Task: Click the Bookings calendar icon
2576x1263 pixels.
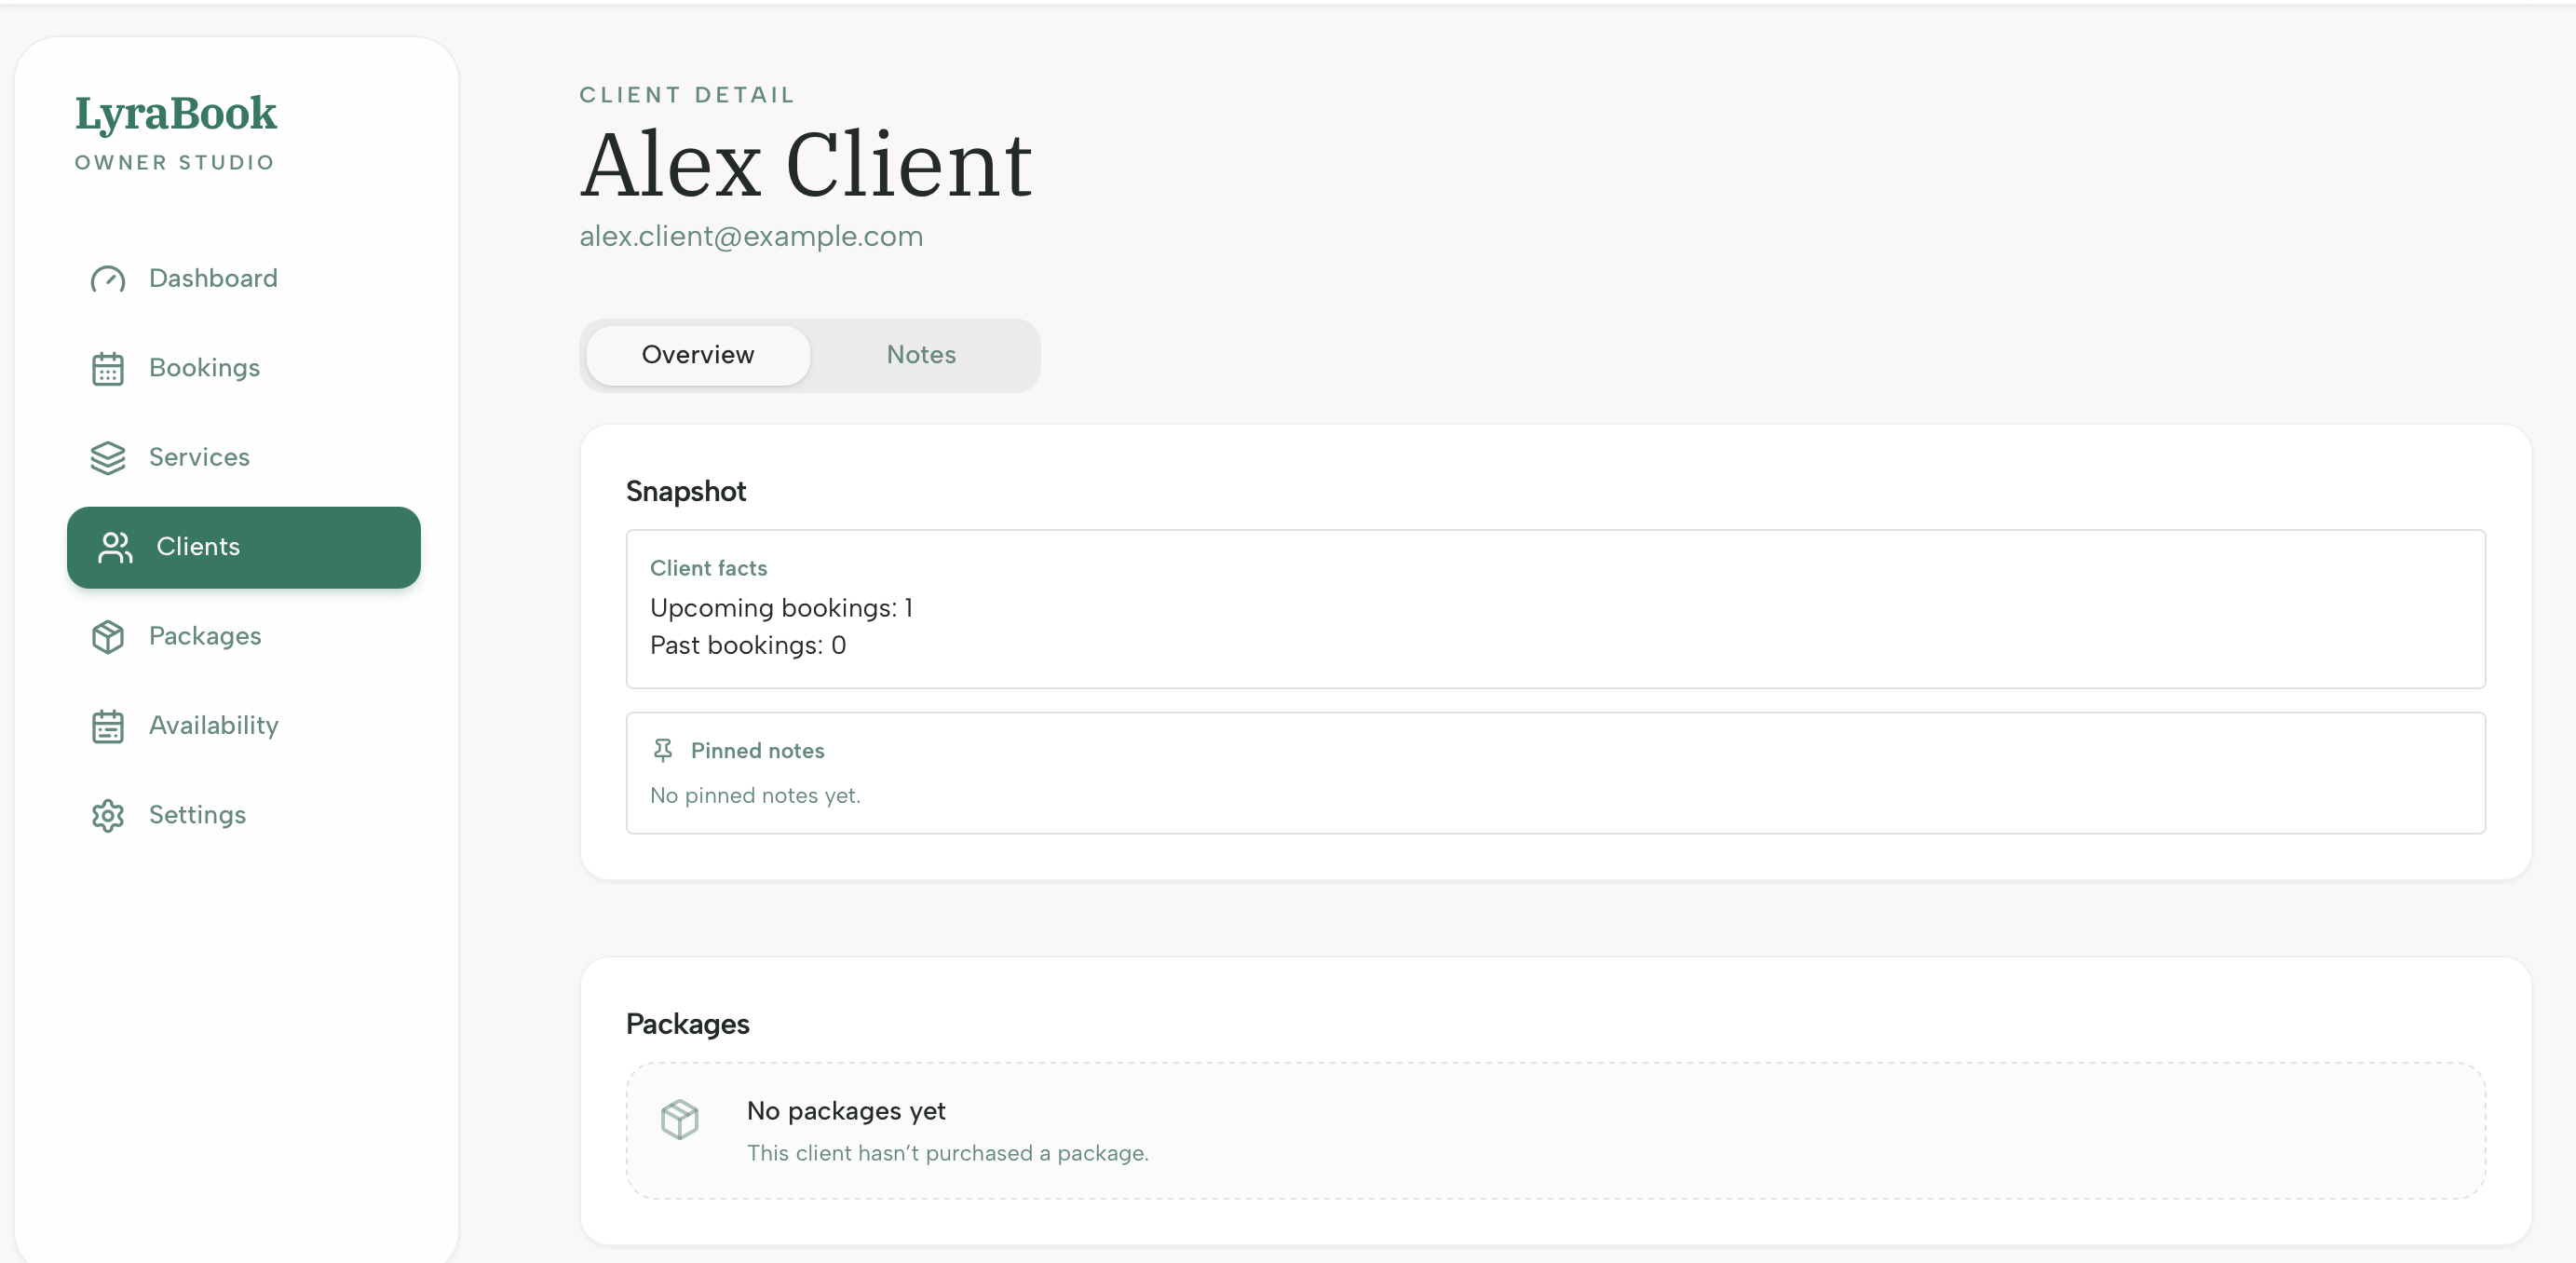Action: click(x=108, y=368)
